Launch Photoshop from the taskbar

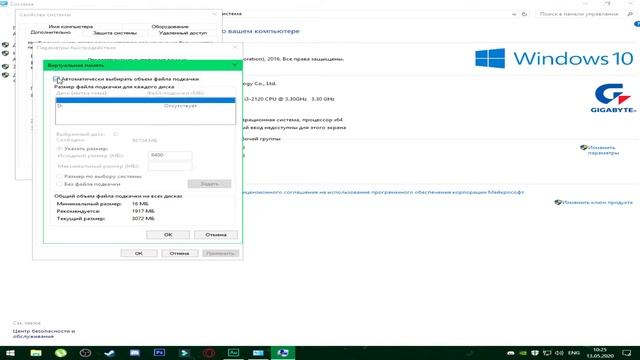(x=159, y=353)
